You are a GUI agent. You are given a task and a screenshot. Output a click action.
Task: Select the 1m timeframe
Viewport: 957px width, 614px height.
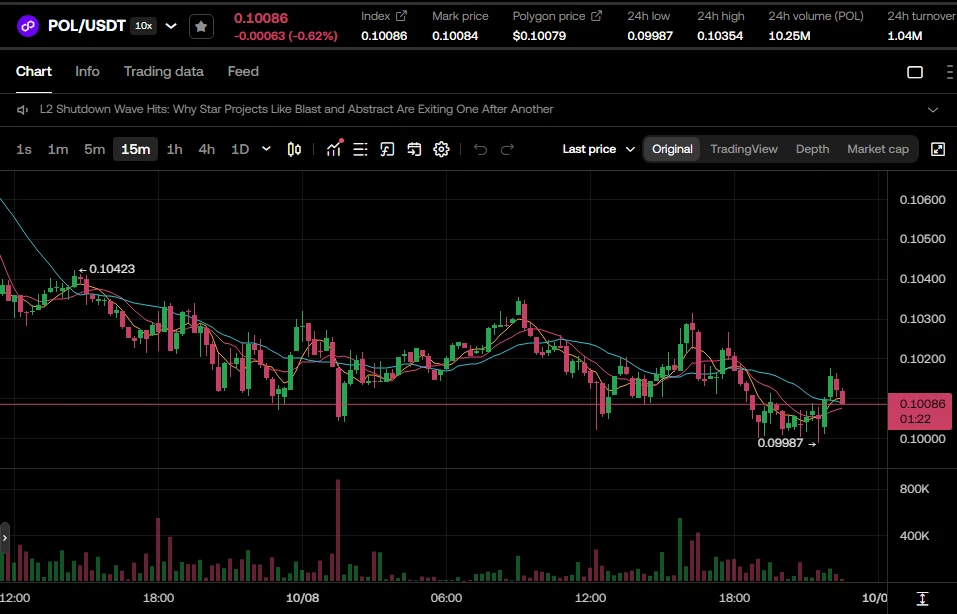tap(58, 149)
